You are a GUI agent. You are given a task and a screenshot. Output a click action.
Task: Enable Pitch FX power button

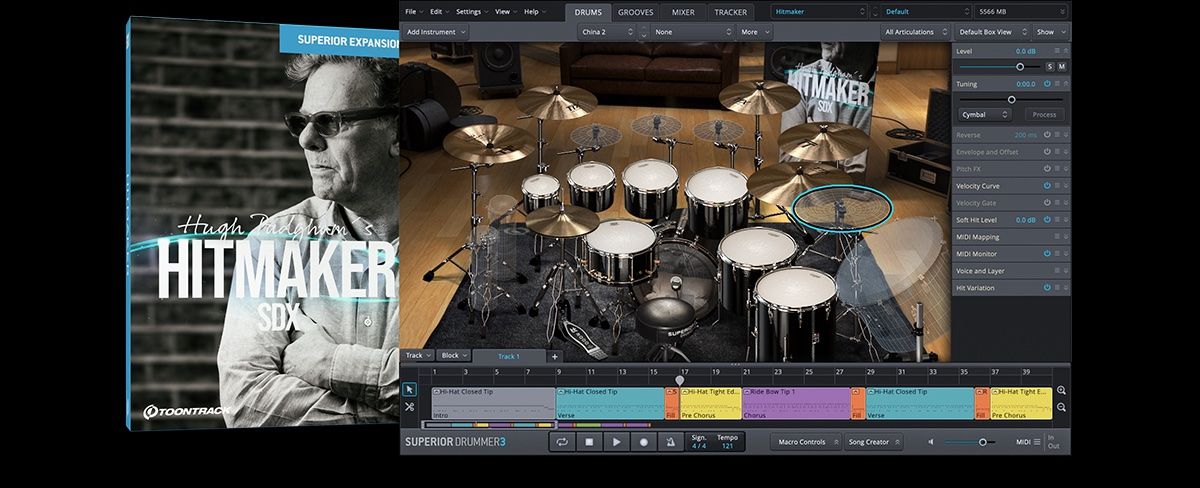click(1047, 169)
